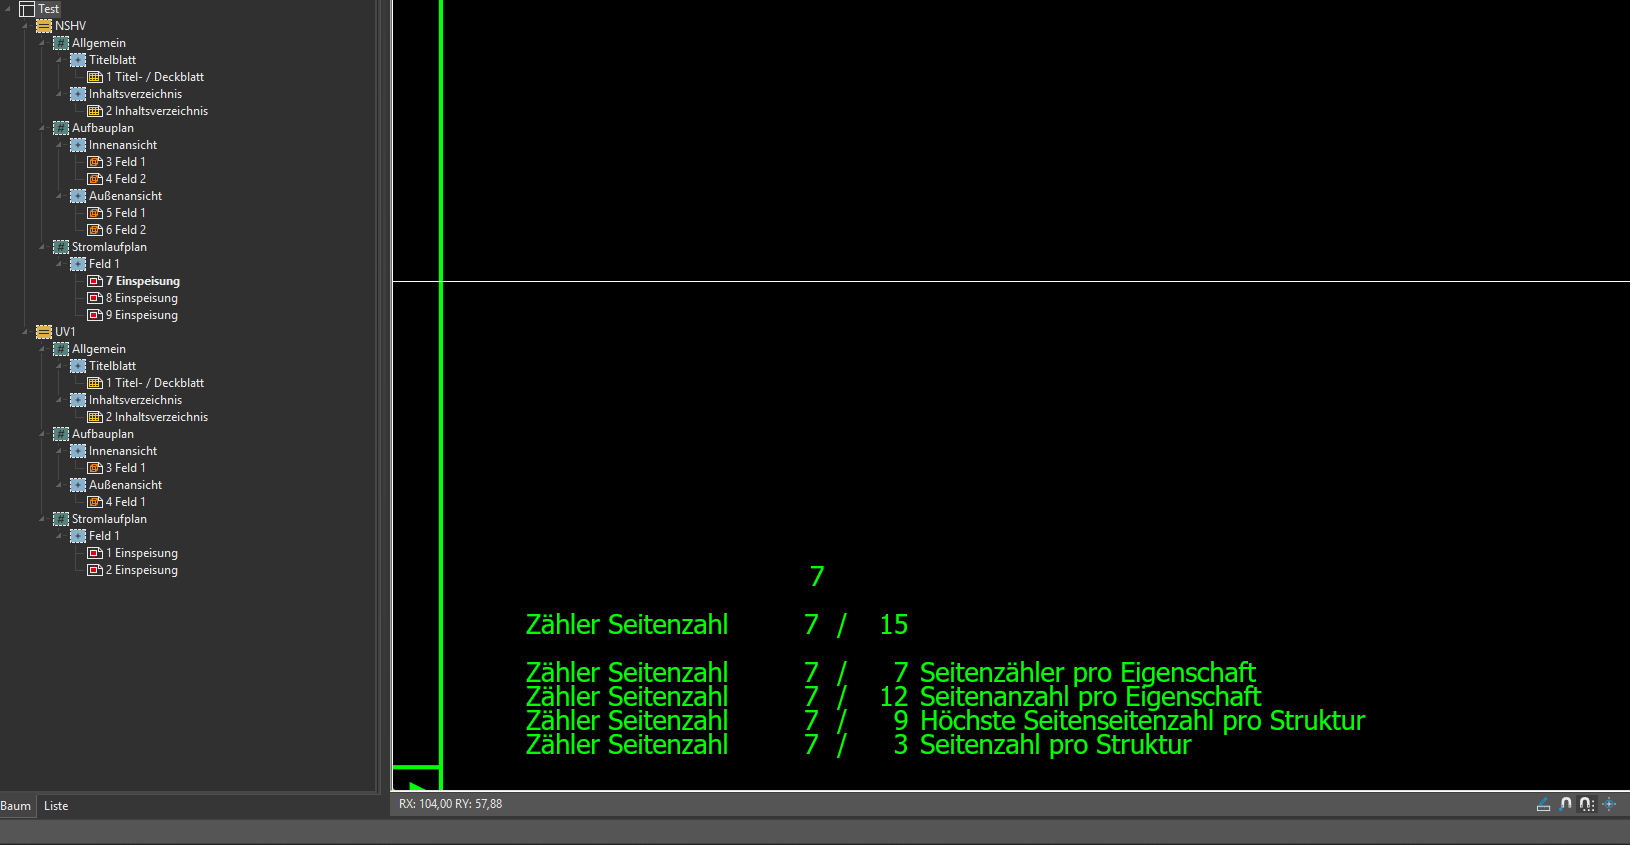The image size is (1630, 845).
Task: Click the Innenansicht icon under UV1
Action: pyautogui.click(x=78, y=451)
